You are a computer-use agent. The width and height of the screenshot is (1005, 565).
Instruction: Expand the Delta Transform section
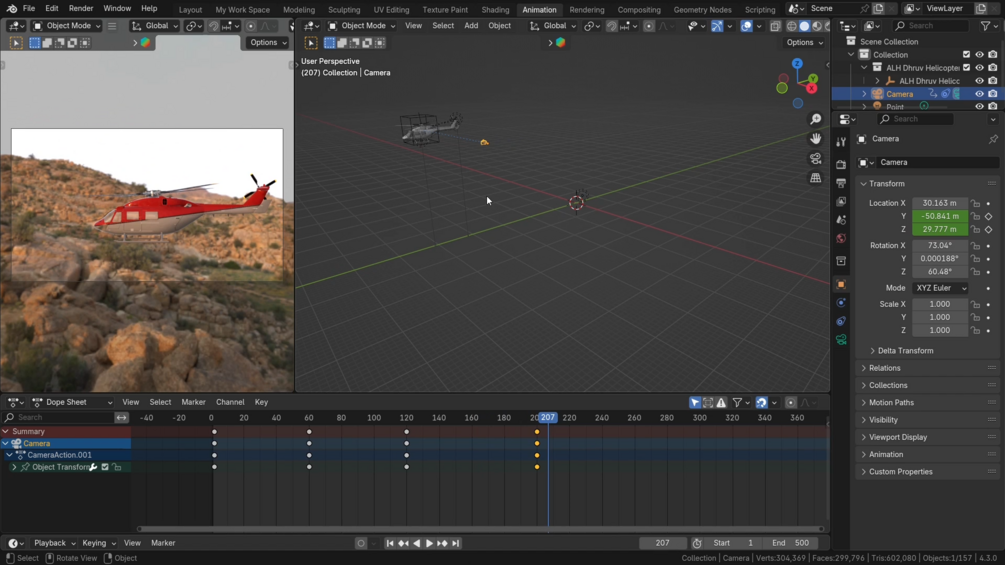[905, 351]
